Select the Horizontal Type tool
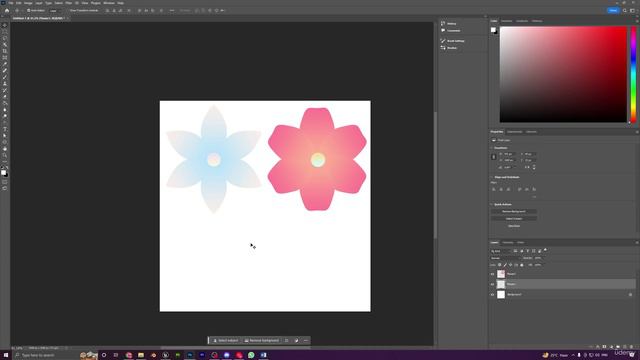This screenshot has width=640, height=360. pyautogui.click(x=5, y=129)
